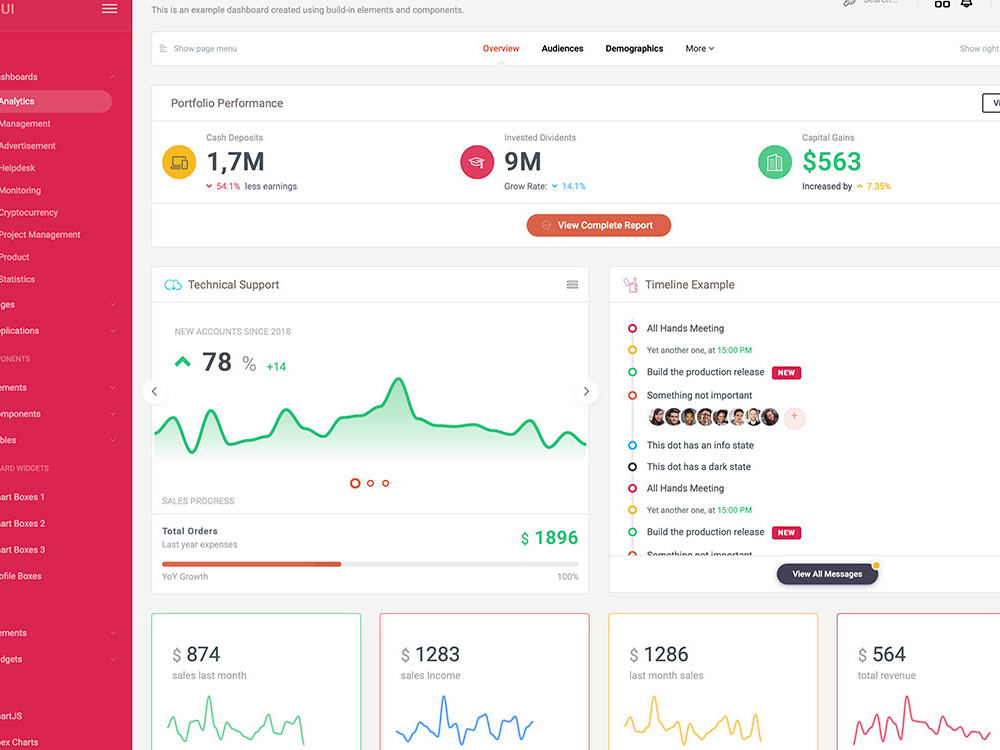Toggle the sidebar hamburger menu
Image resolution: width=1000 pixels, height=750 pixels.
click(x=110, y=8)
